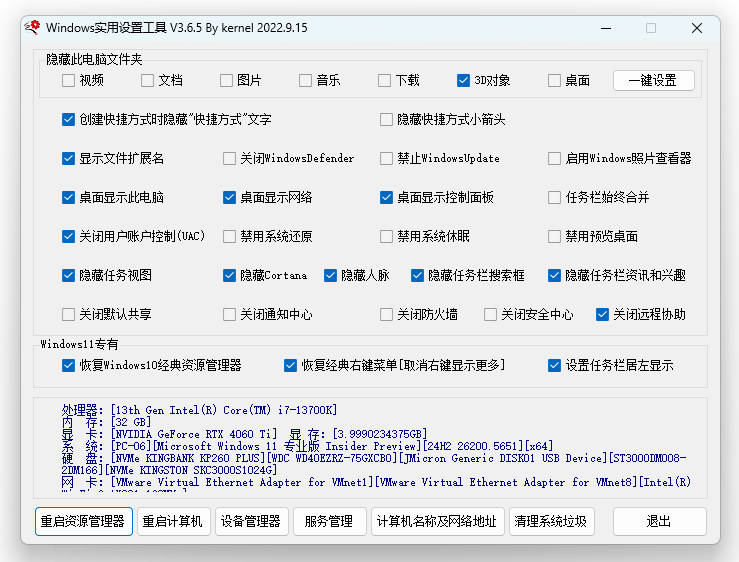Screen dimensions: 739x562
Task: Click the 硬盘 NVMe KINGBANK line
Action: click(x=374, y=464)
